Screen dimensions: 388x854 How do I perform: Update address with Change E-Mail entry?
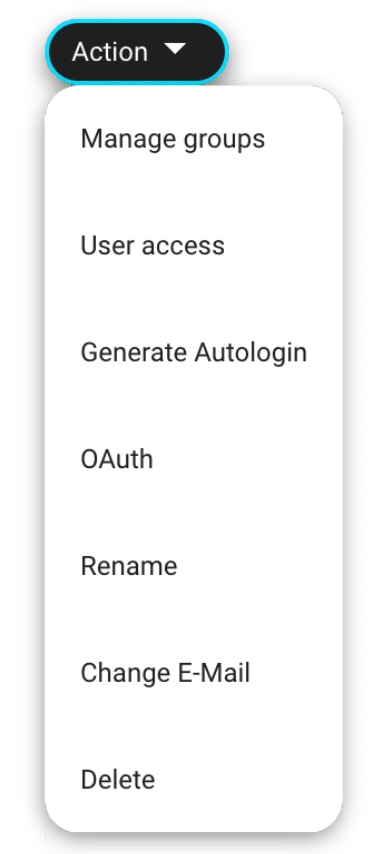point(194,672)
